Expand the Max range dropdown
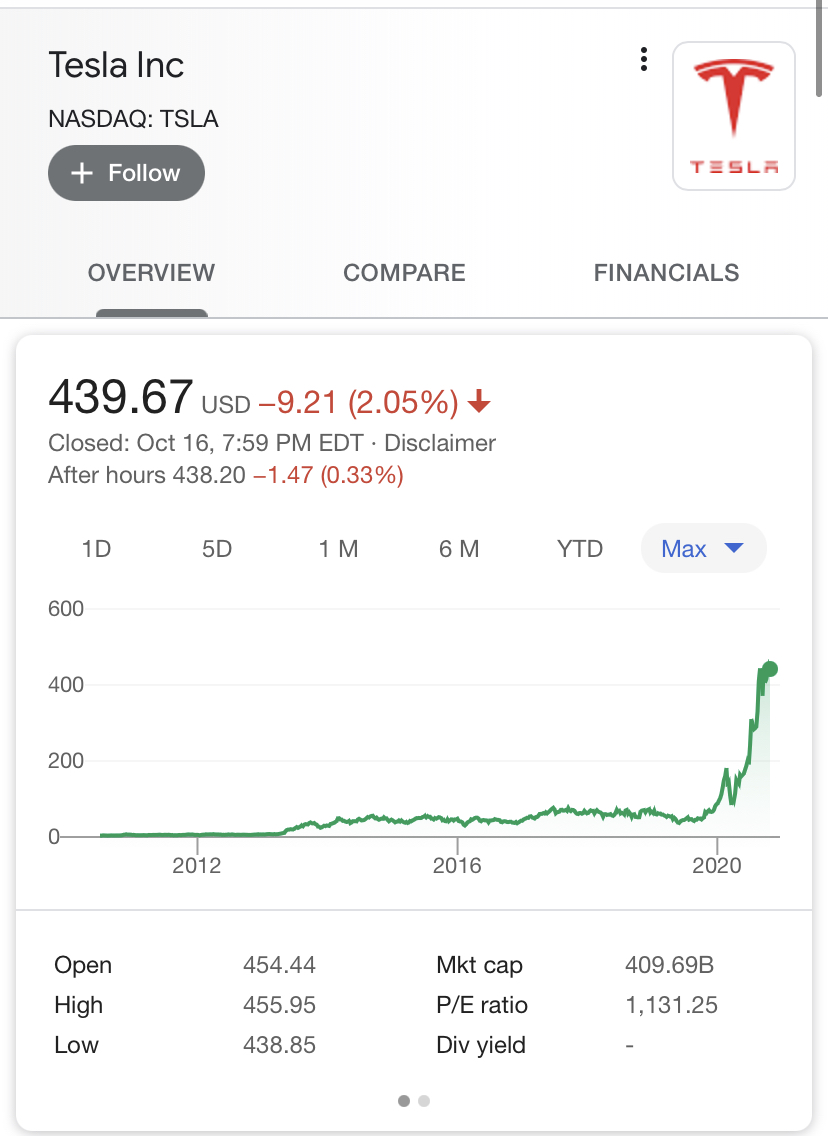Viewport: 828px width, 1136px height. pos(703,549)
